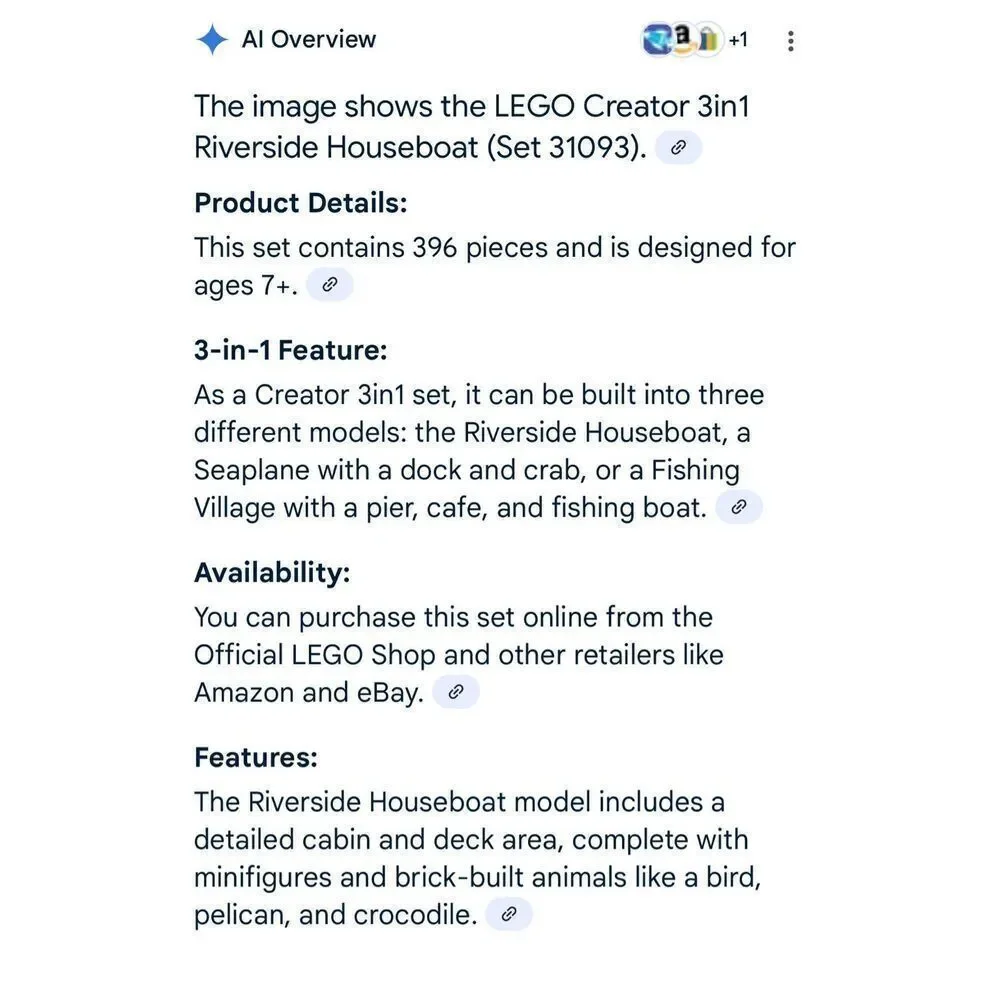This screenshot has height=1000, width=1000.
Task: Click the Amazon source favicon
Action: (x=683, y=40)
